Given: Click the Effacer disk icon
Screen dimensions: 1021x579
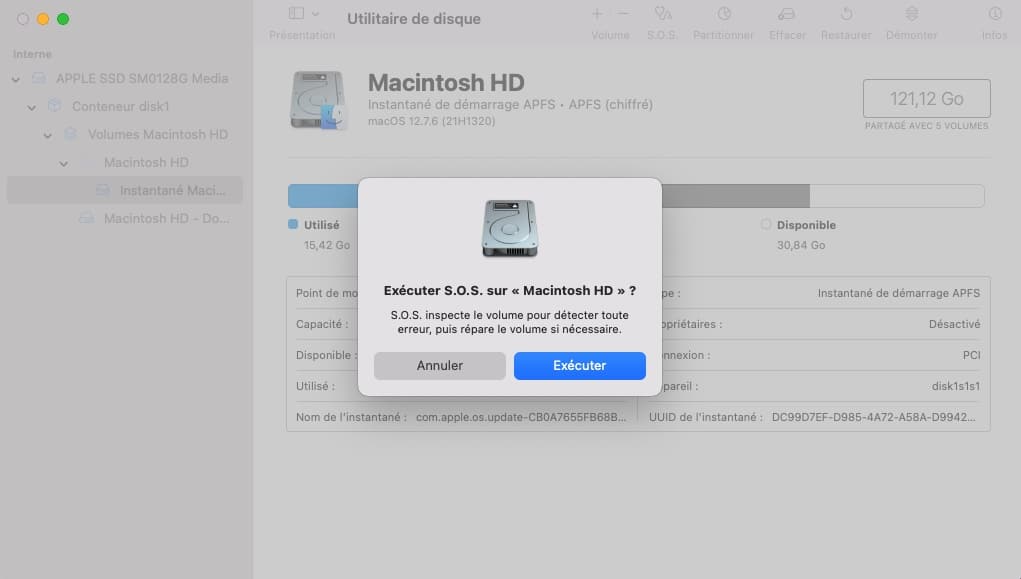Looking at the screenshot, I should point(787,14).
